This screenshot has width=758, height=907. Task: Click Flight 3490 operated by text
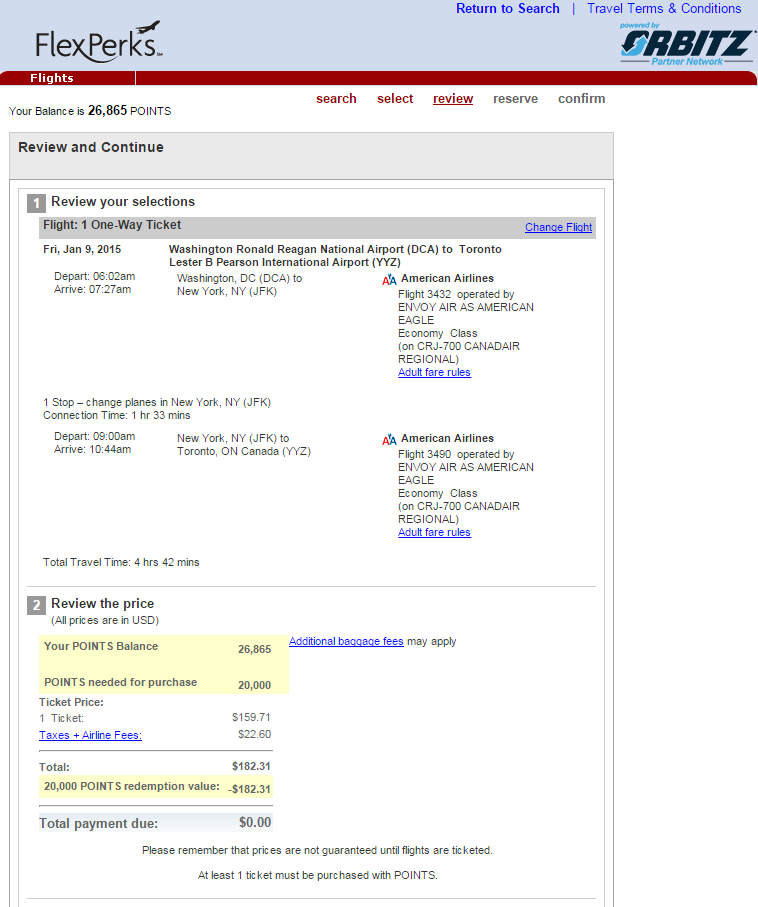456,455
